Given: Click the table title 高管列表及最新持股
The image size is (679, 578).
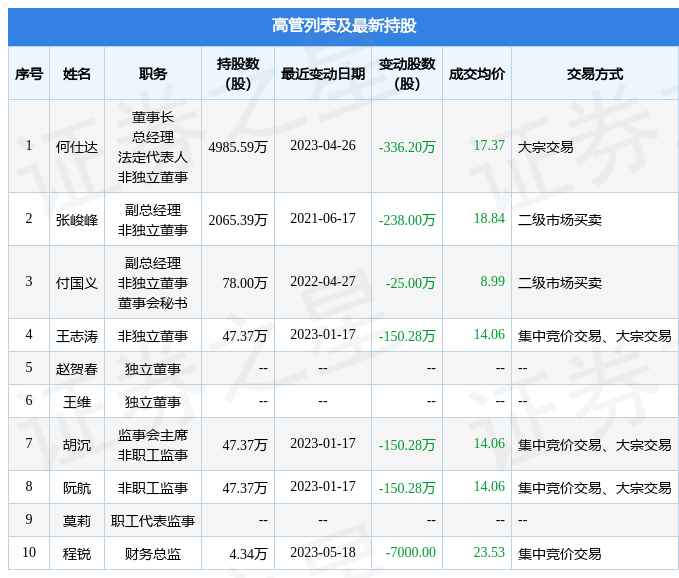Looking at the screenshot, I should tap(344, 26).
